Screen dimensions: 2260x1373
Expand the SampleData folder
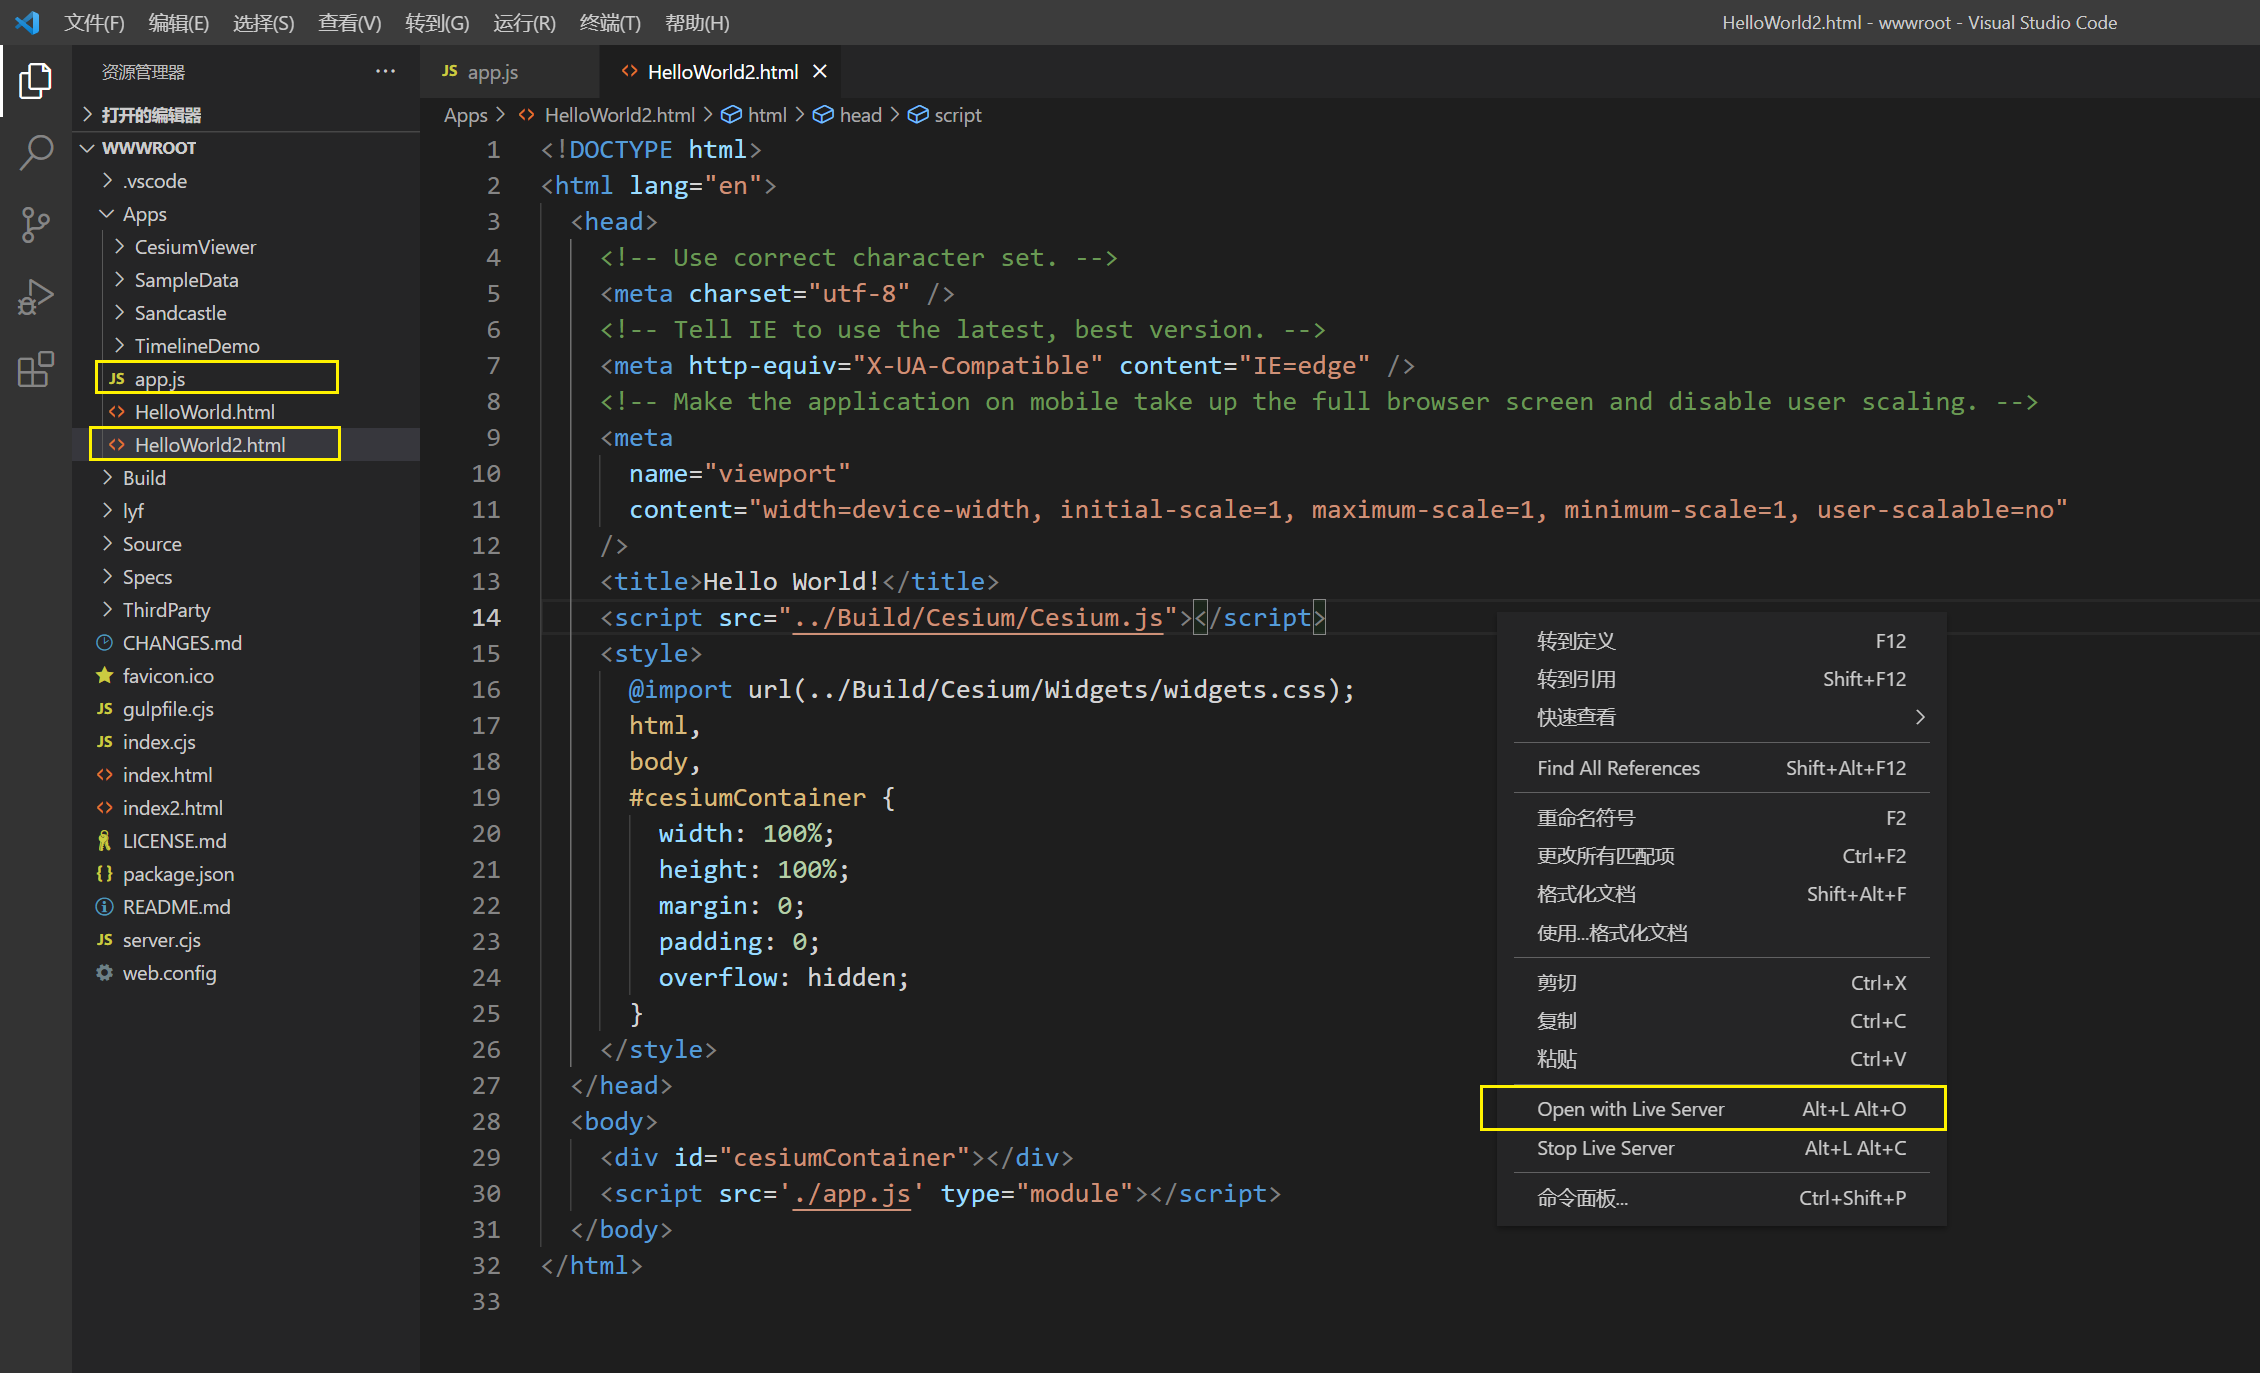pos(119,280)
